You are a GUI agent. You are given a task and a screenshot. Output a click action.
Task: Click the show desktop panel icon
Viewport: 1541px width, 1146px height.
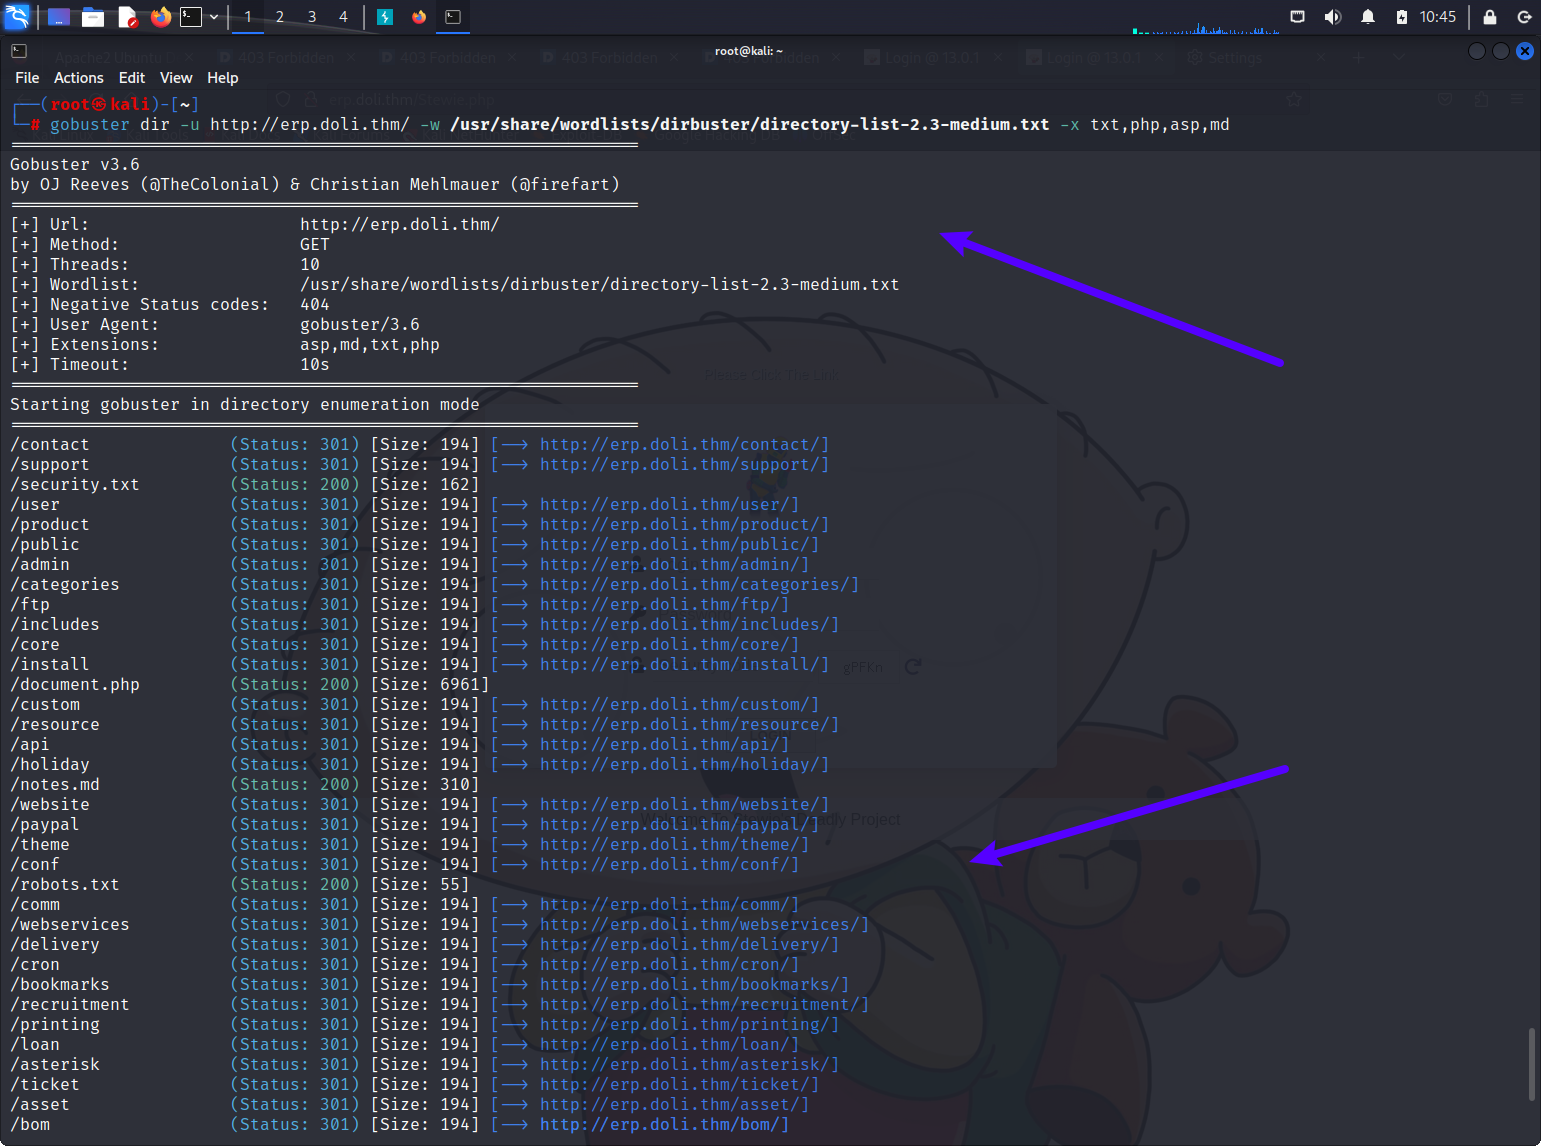click(x=59, y=17)
